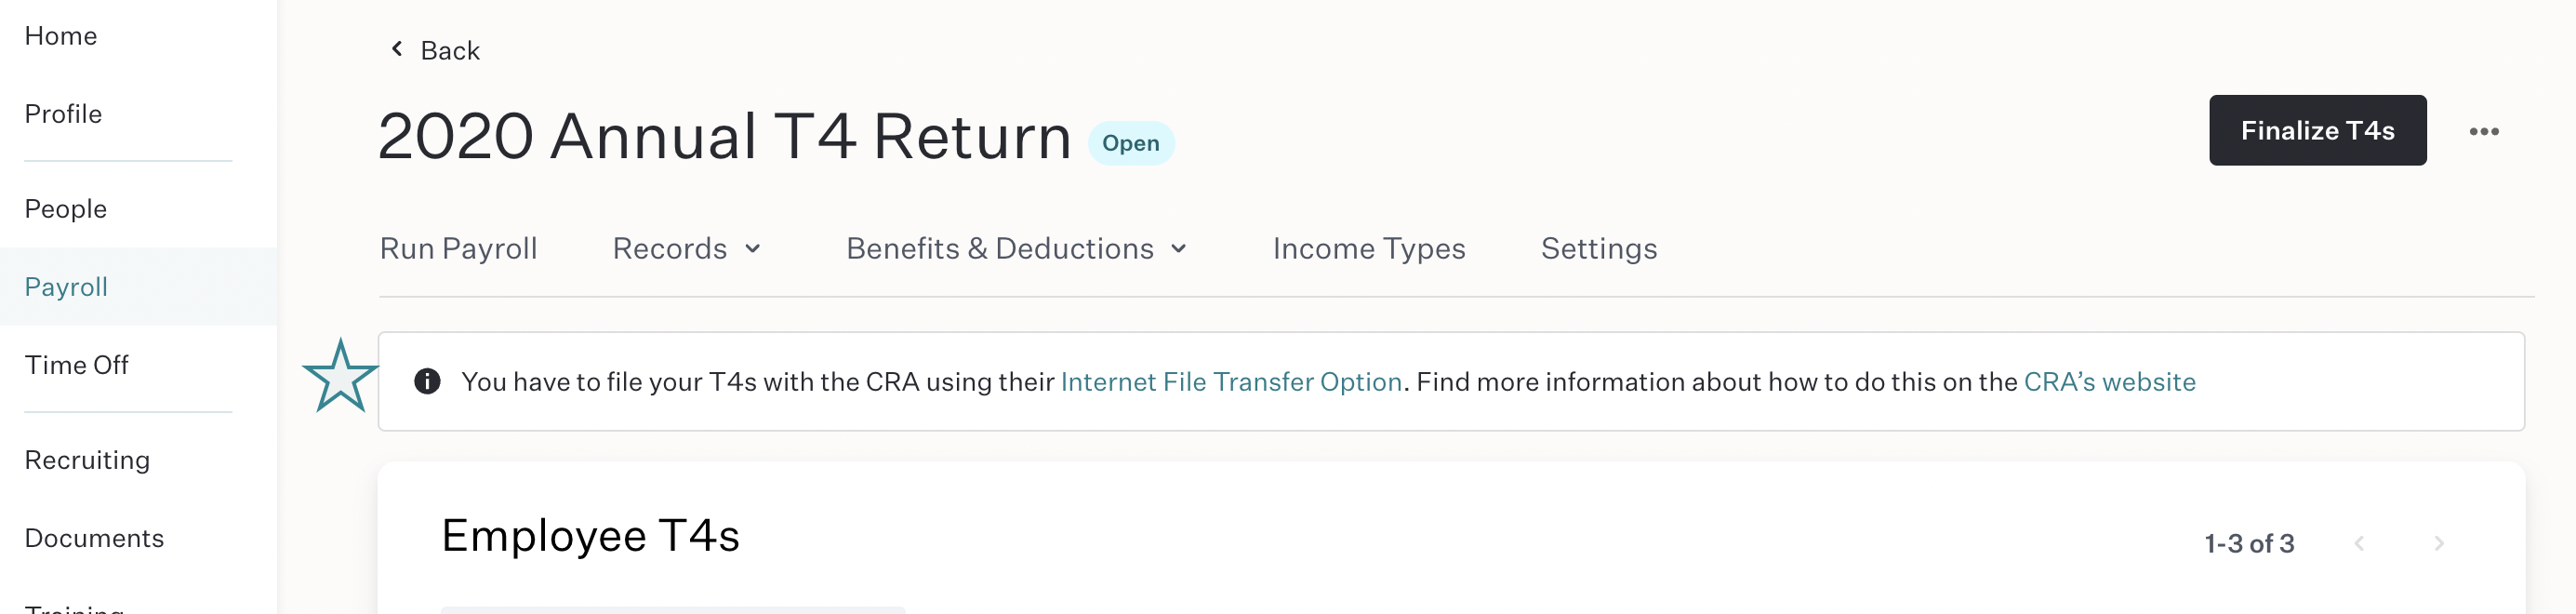Select Home in the sidebar

coord(61,36)
